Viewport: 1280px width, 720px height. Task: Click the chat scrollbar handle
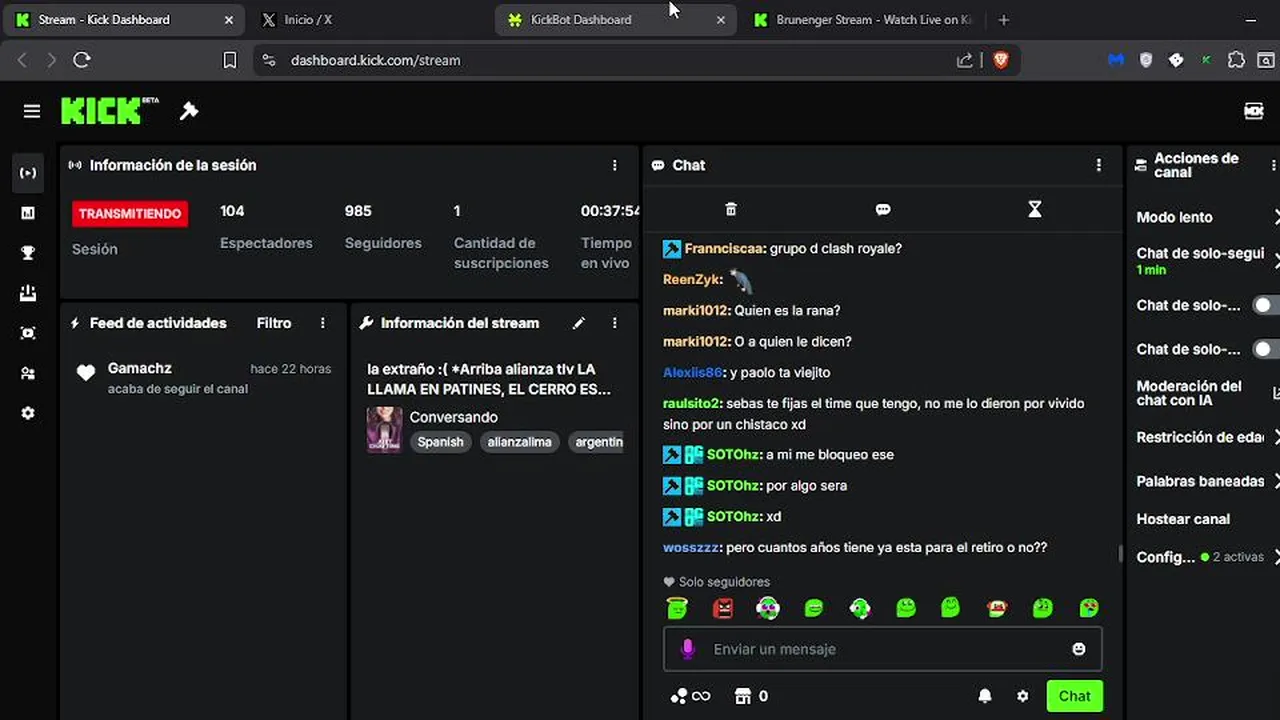(x=1120, y=554)
